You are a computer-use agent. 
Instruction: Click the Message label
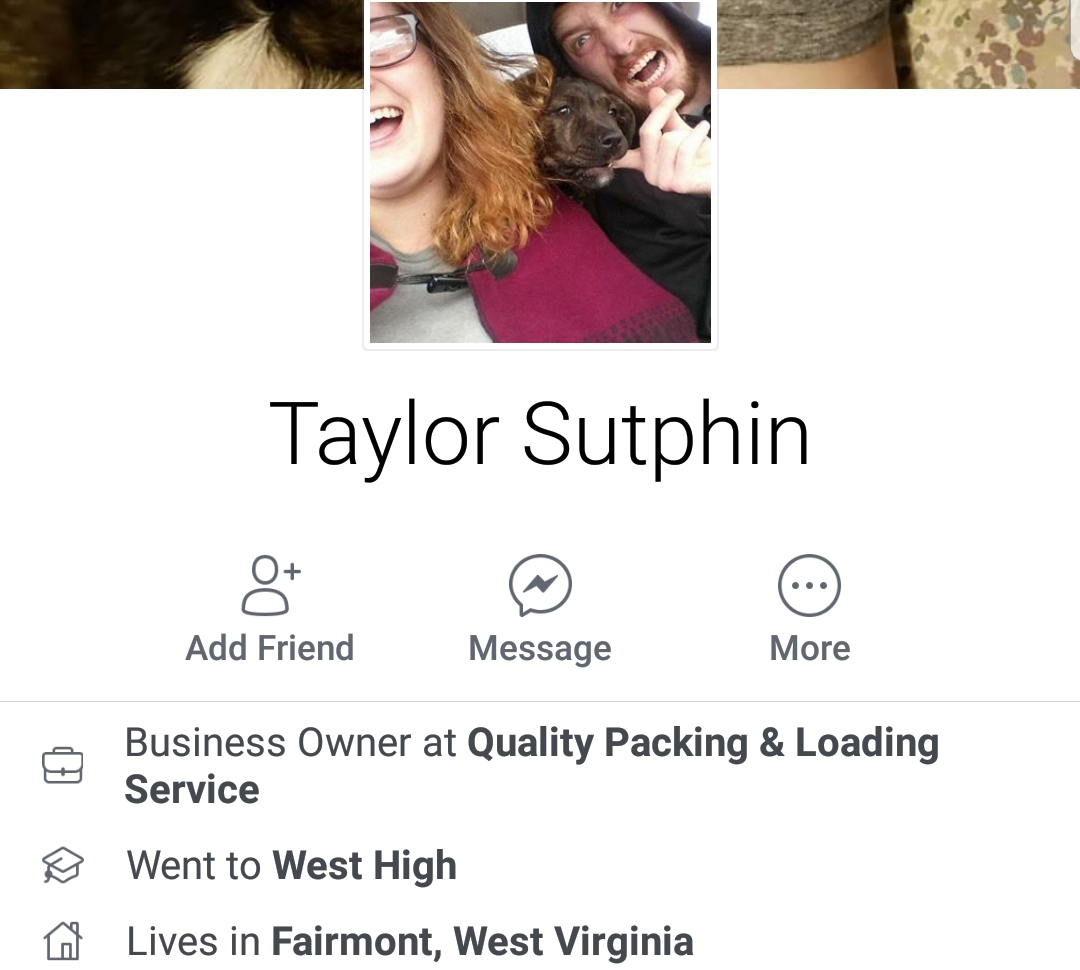click(x=540, y=649)
